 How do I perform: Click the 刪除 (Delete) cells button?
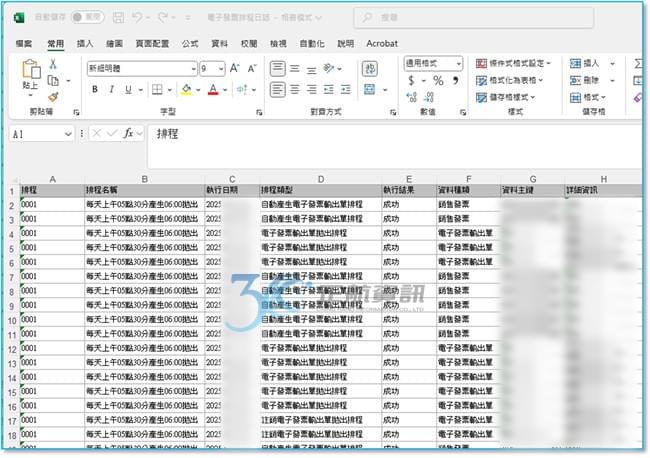pyautogui.click(x=584, y=80)
